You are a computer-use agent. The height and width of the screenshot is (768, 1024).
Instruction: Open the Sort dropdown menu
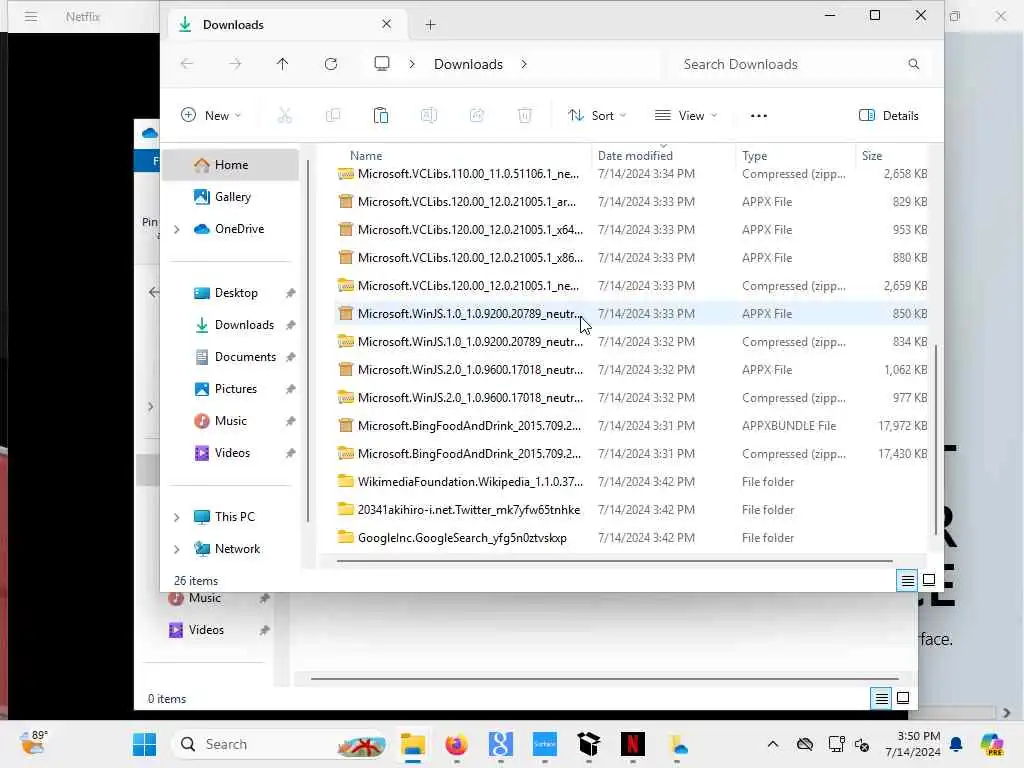point(597,116)
